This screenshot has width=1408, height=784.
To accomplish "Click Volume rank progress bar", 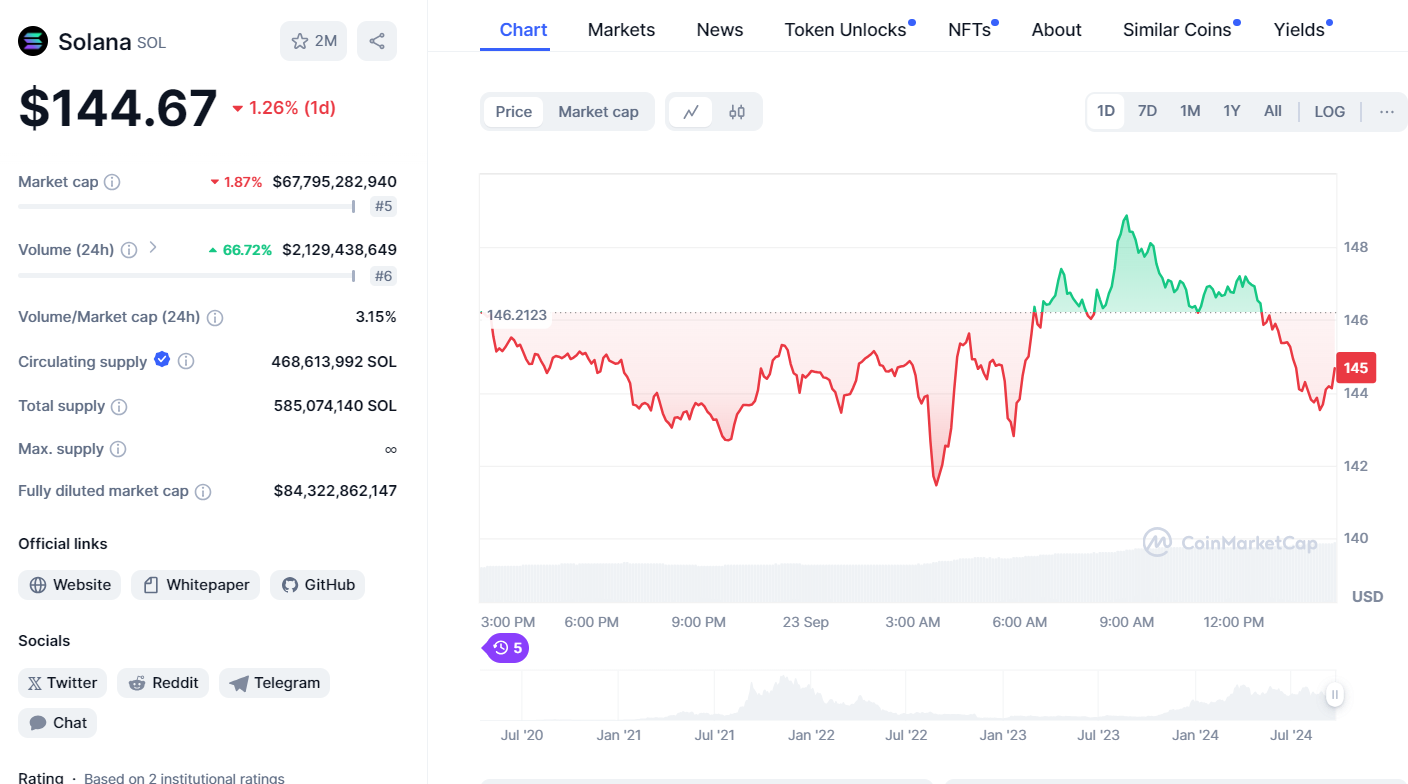I will point(187,276).
